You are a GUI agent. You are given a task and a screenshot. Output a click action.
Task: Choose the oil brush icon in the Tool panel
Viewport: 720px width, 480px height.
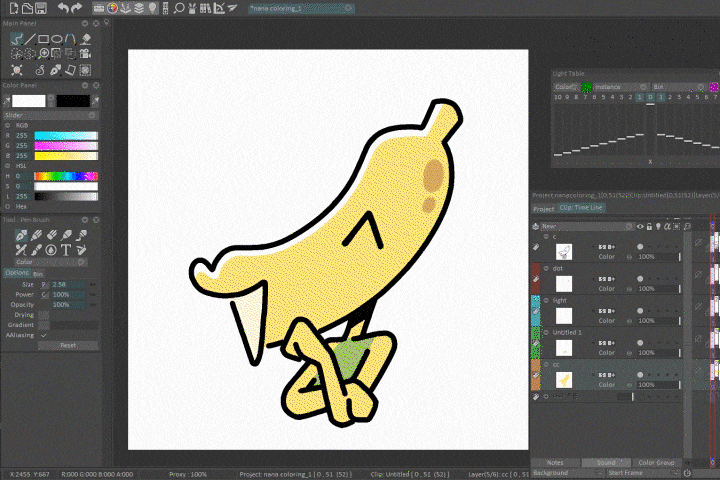(36, 250)
